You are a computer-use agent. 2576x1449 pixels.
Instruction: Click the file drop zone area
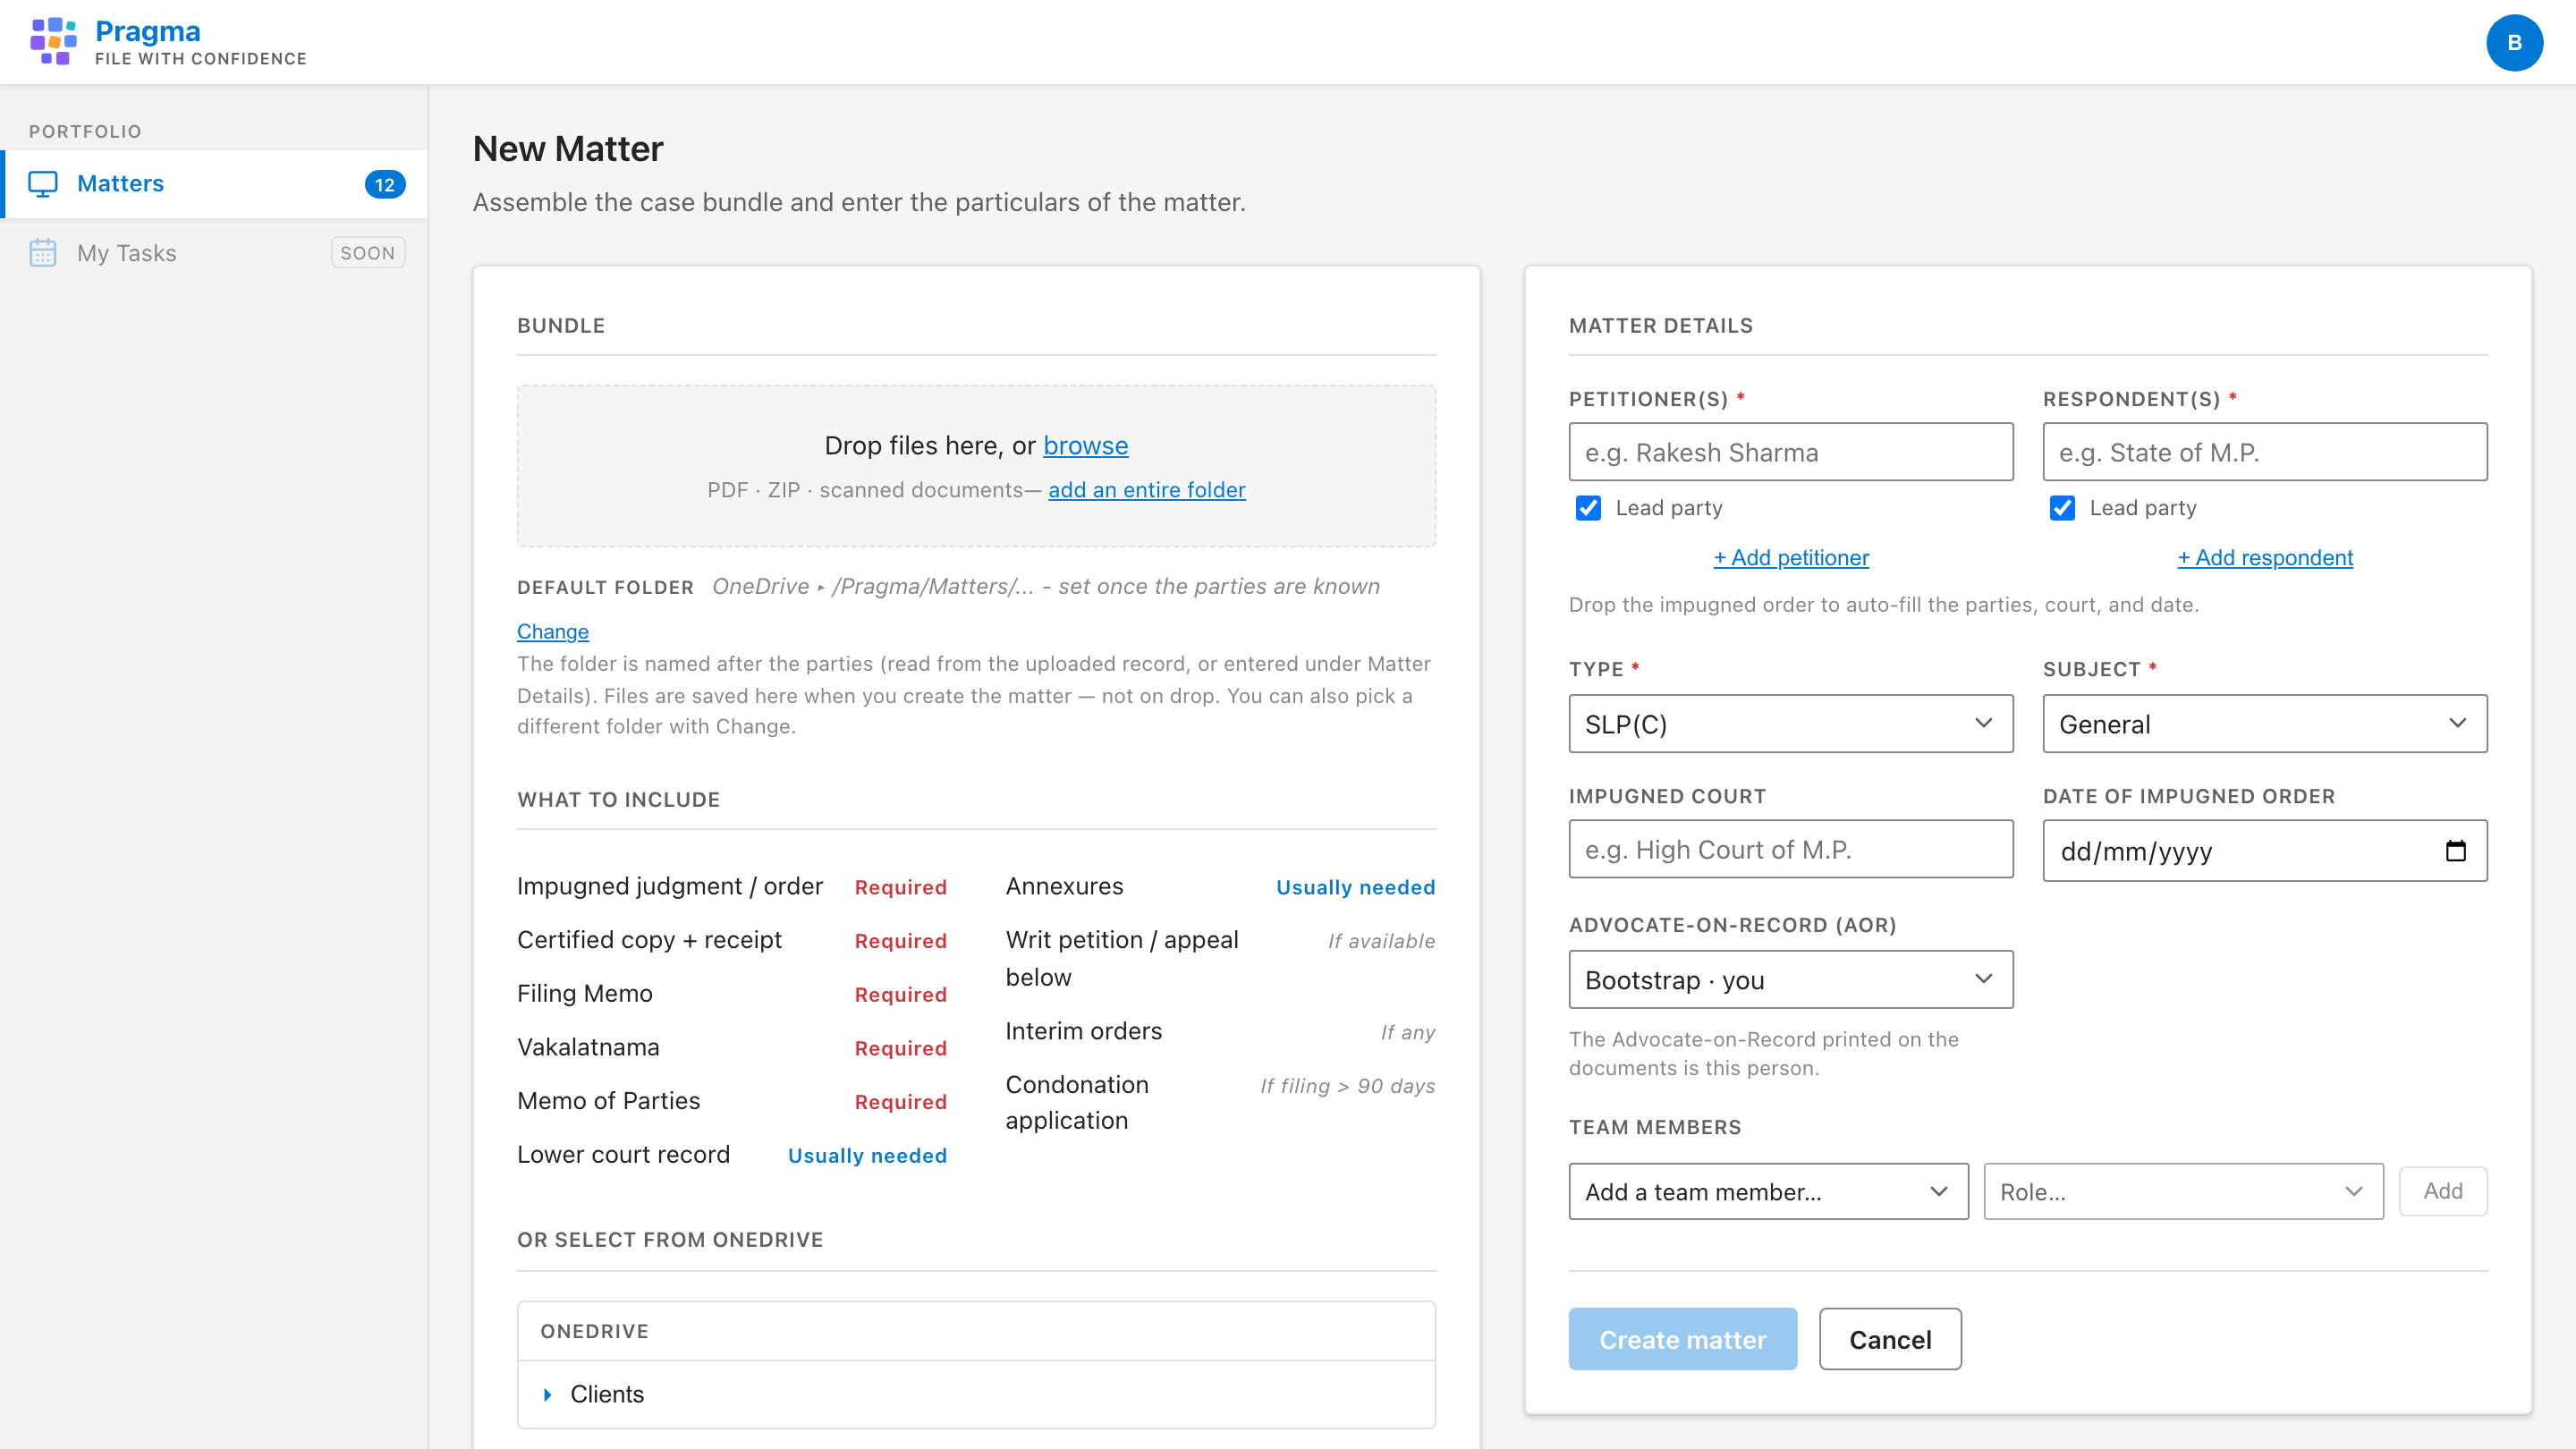click(976, 466)
